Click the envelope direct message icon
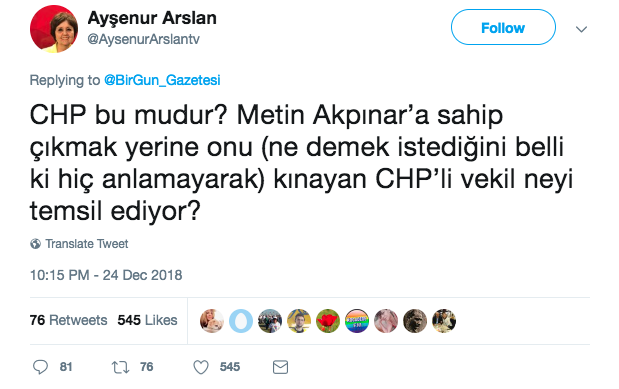Viewport: 619px width, 389px height. [280, 367]
